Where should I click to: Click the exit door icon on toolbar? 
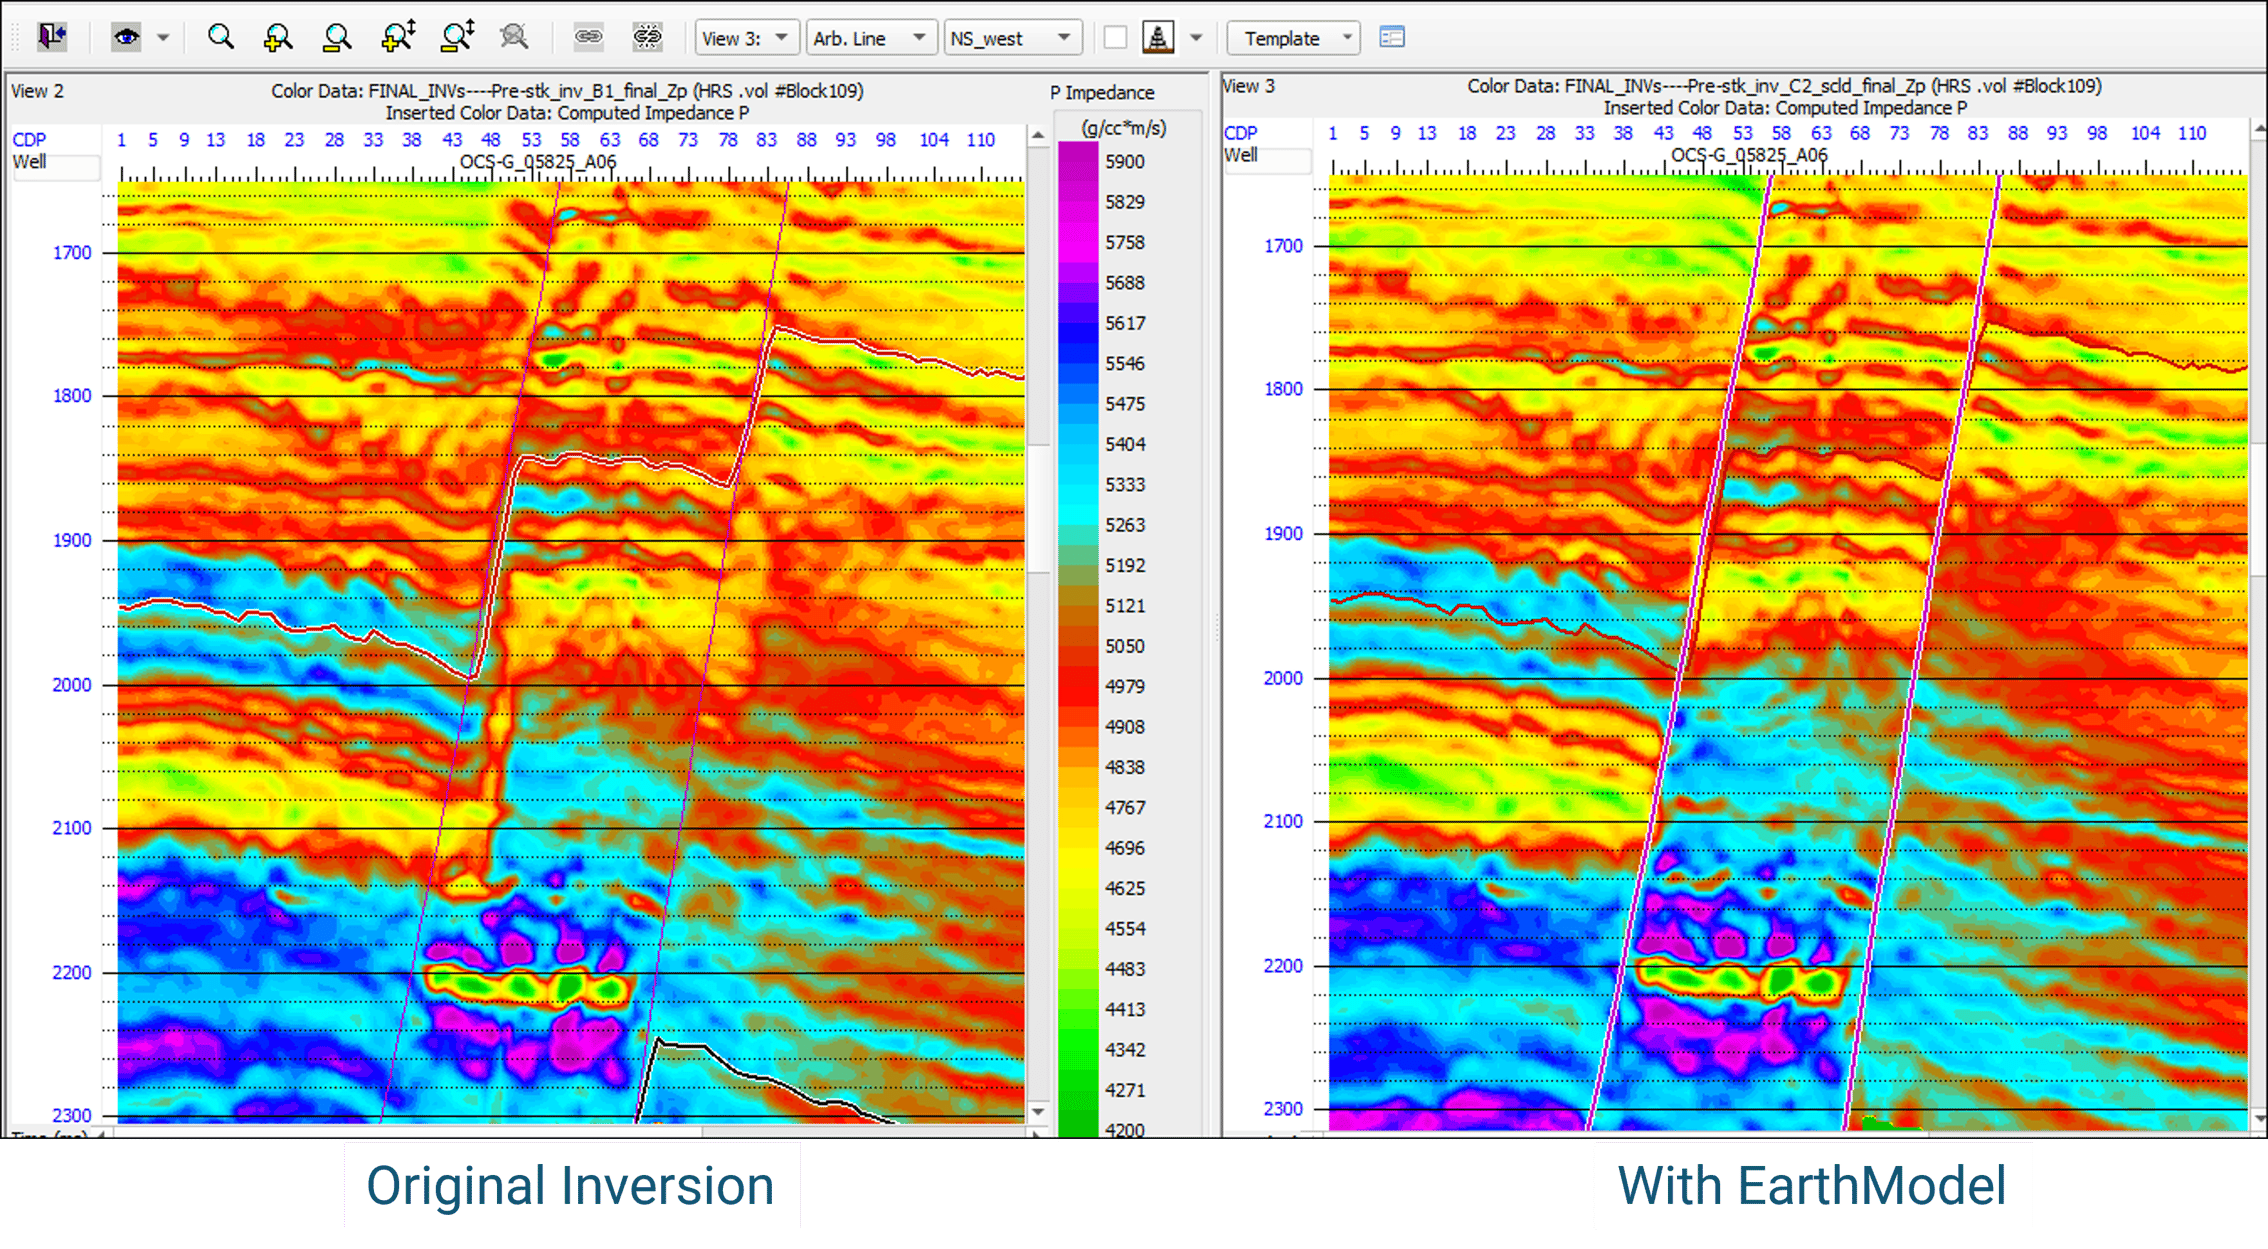[x=51, y=37]
